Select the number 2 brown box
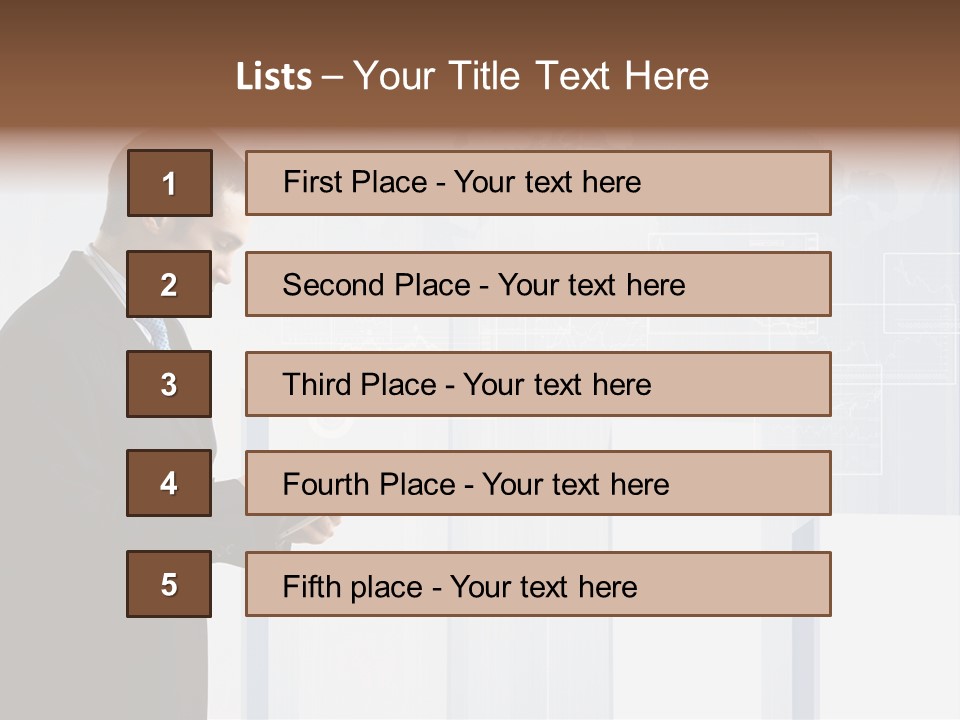 click(x=169, y=284)
